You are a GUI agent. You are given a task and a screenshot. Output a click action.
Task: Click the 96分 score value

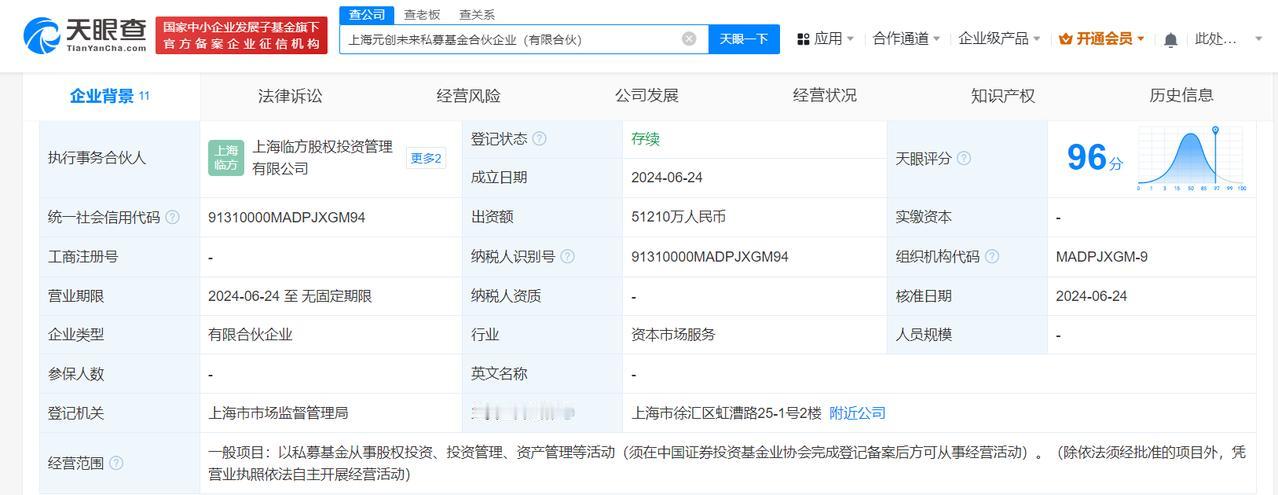(1094, 158)
